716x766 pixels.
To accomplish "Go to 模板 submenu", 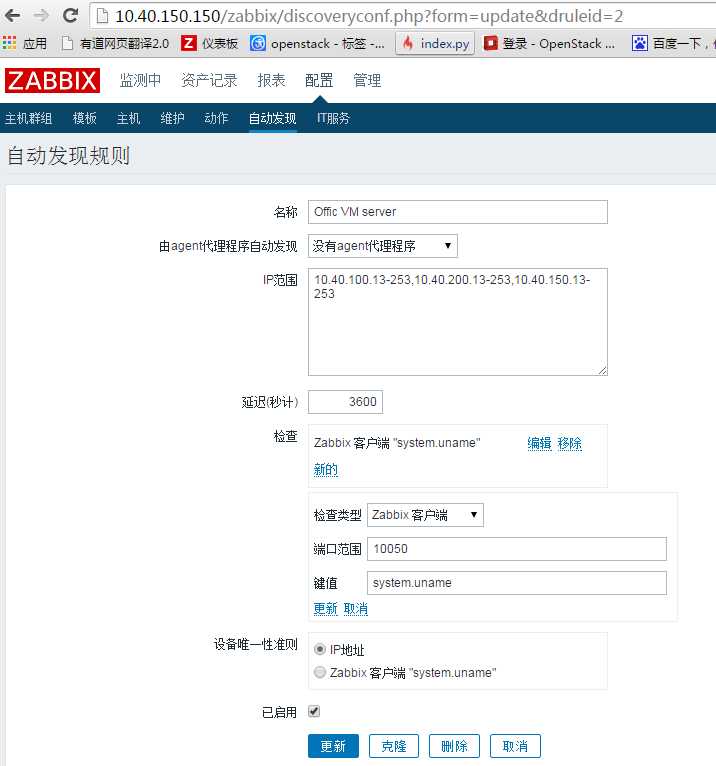I will [x=84, y=118].
